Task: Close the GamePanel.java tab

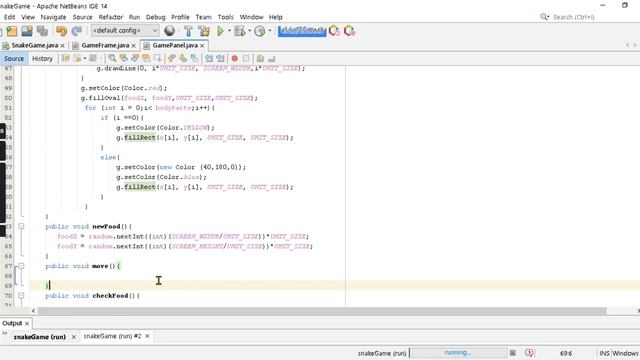Action: 202,46
